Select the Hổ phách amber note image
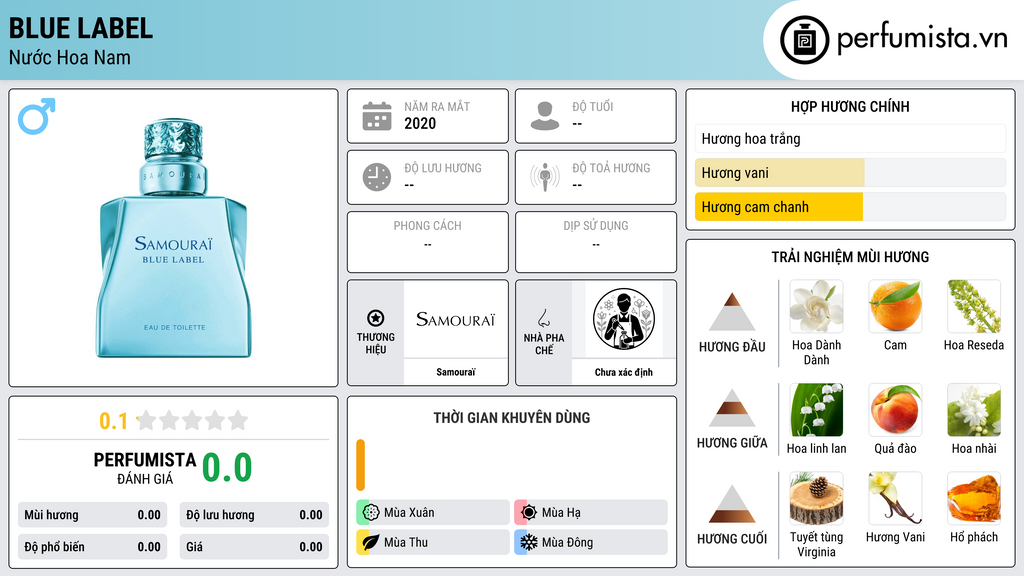The image size is (1024, 576). click(974, 498)
